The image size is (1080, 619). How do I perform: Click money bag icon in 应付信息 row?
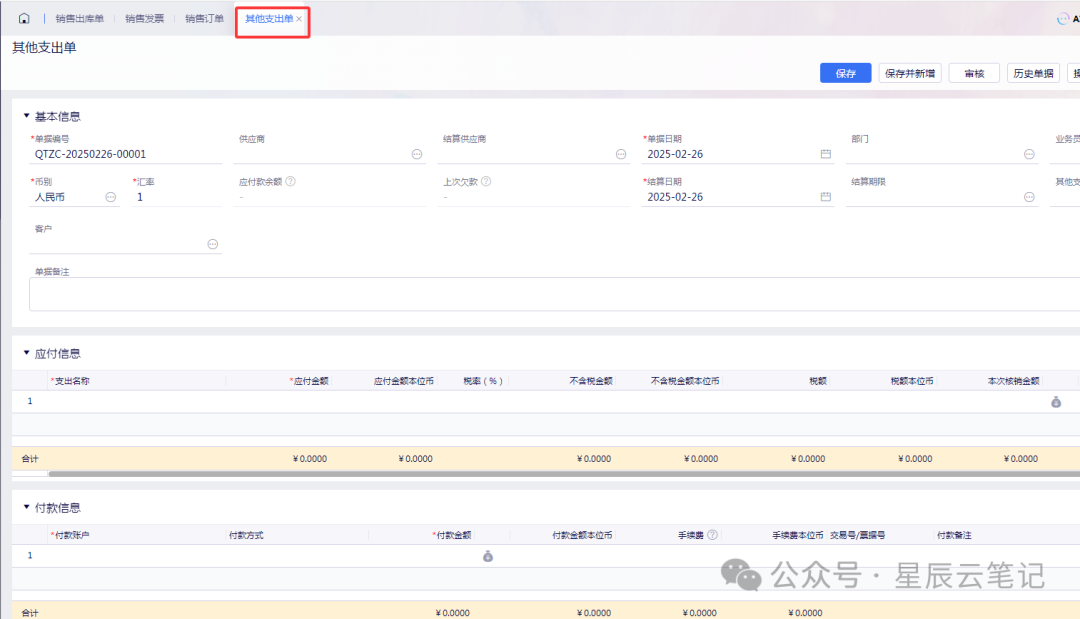(x=1055, y=401)
